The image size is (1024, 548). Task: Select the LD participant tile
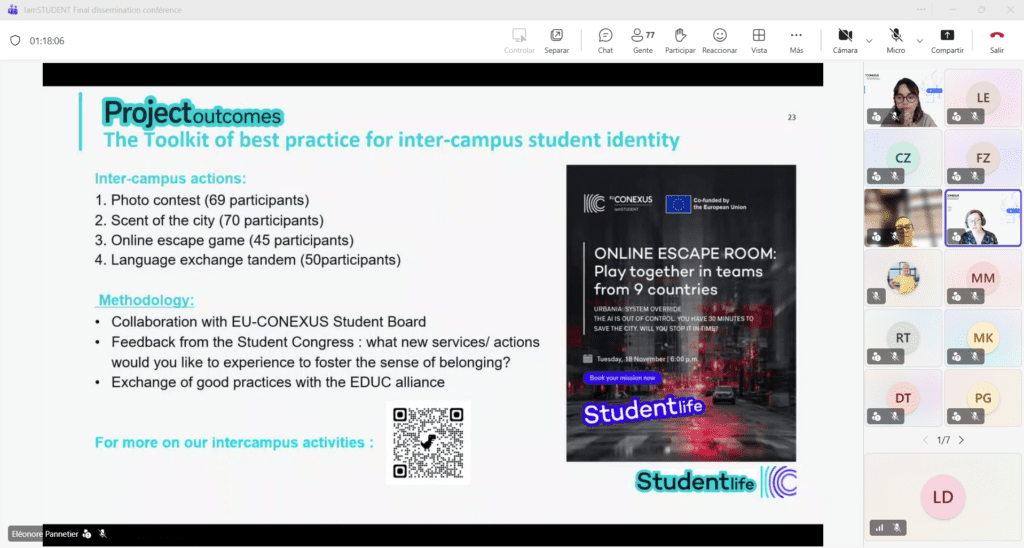pos(942,497)
